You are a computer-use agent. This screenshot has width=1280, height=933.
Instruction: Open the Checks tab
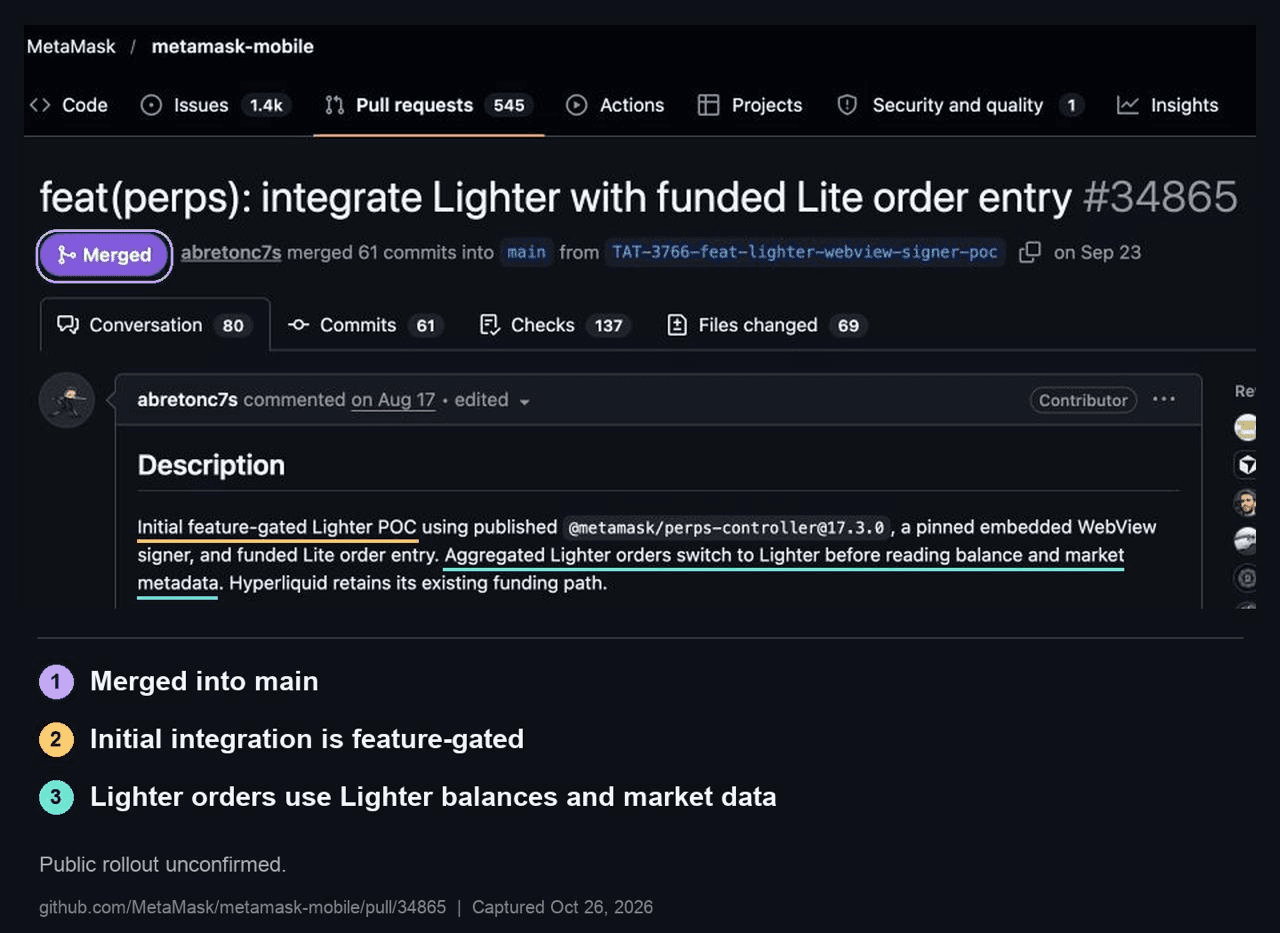click(555, 325)
